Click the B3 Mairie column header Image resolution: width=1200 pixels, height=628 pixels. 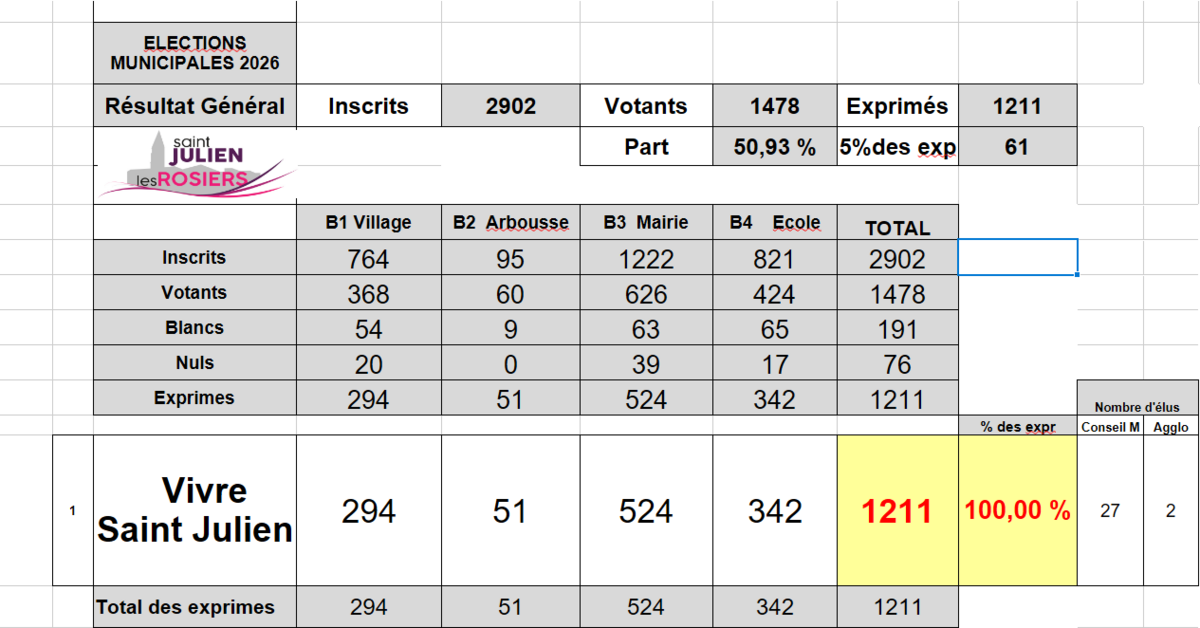(x=646, y=222)
